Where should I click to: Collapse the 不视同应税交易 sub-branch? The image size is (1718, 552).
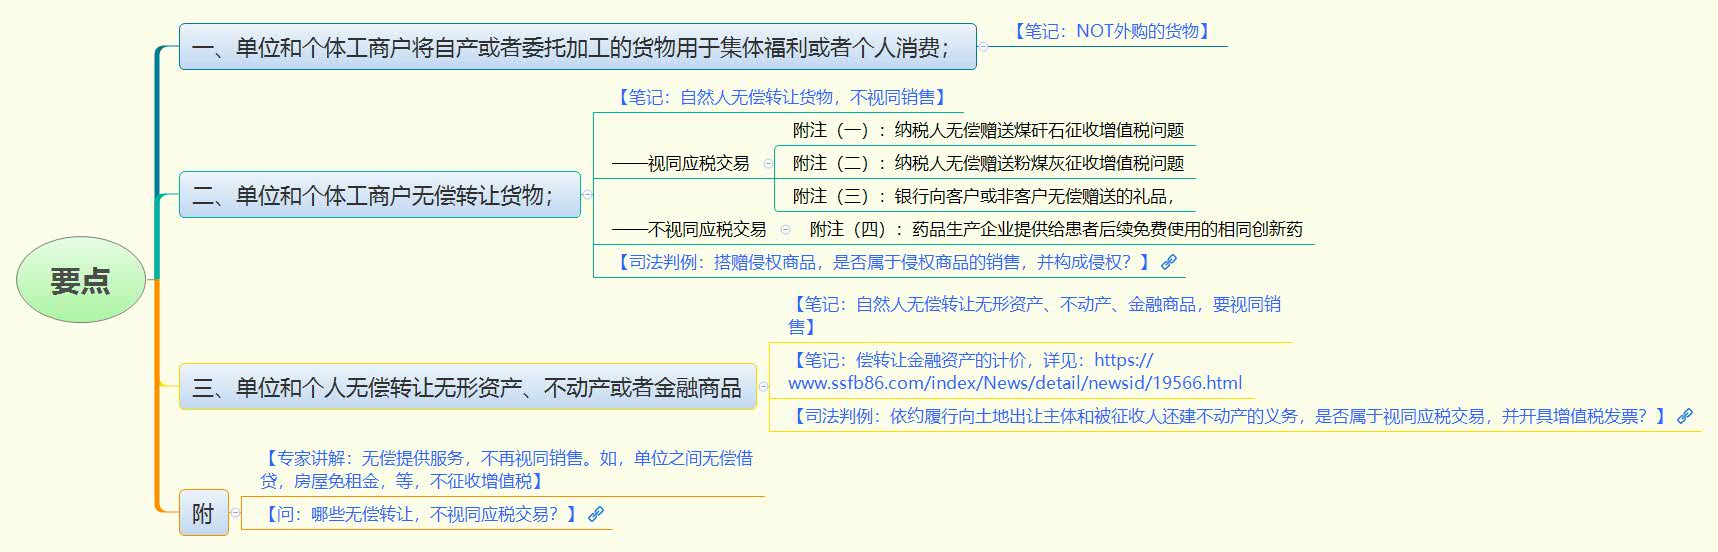785,229
